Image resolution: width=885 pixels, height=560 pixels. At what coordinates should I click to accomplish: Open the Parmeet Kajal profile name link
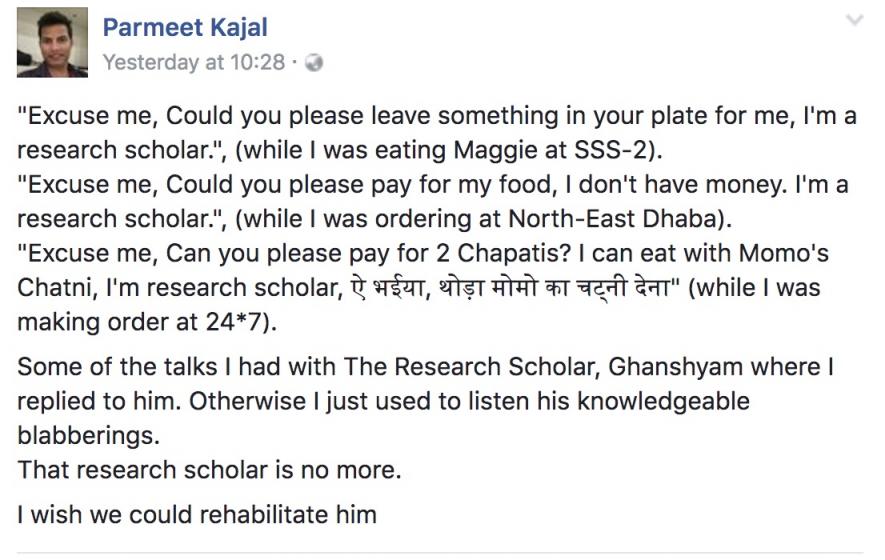click(185, 27)
